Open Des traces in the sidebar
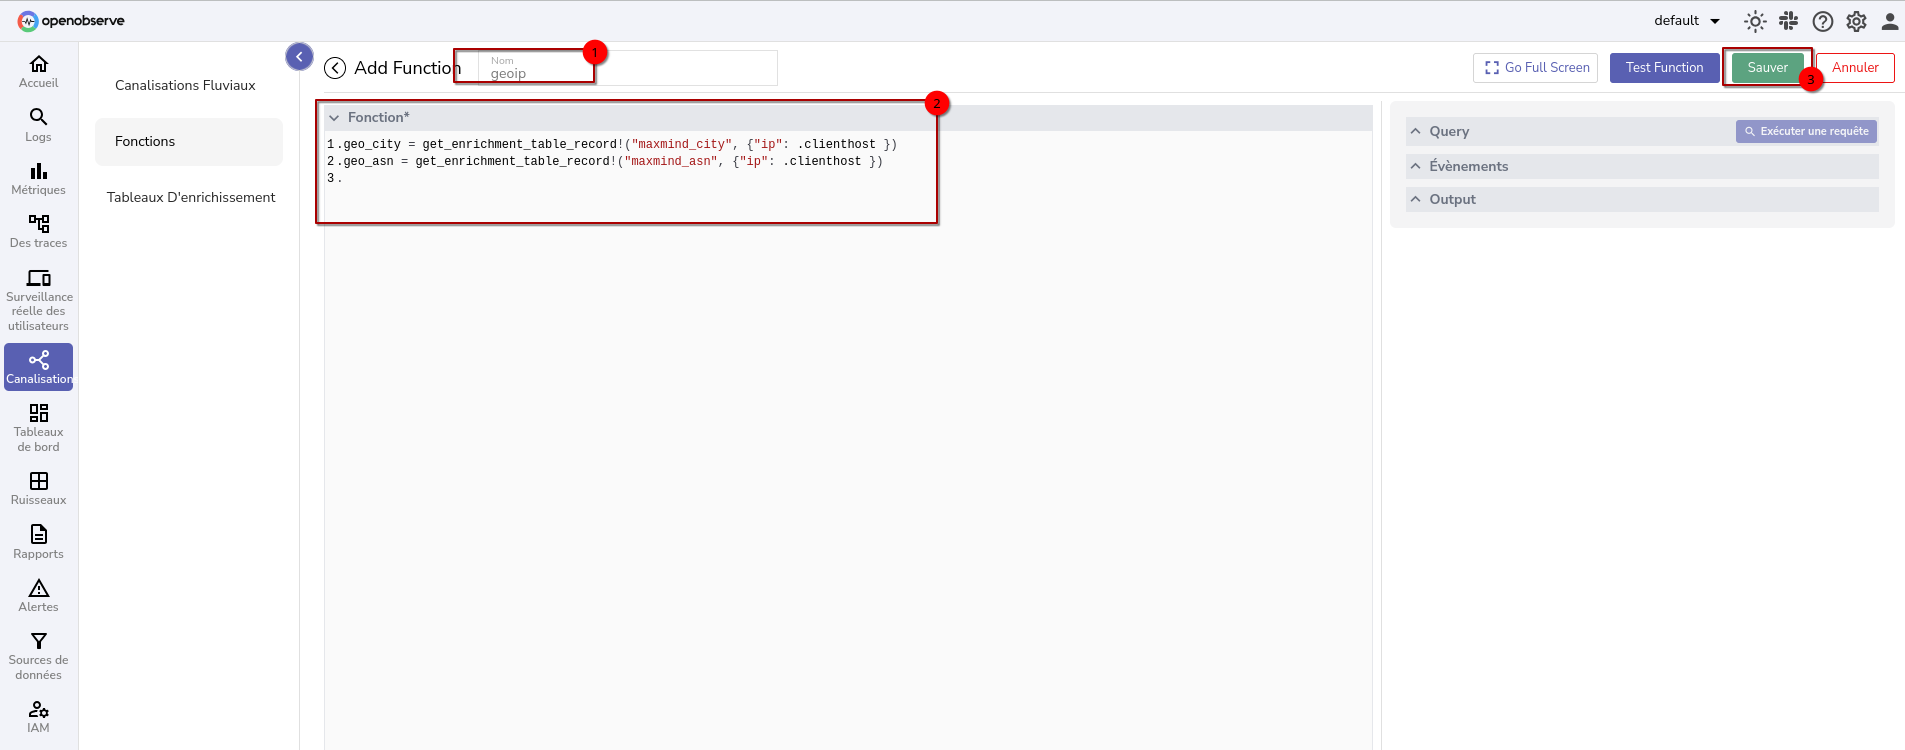The height and width of the screenshot is (750, 1905). click(38, 231)
